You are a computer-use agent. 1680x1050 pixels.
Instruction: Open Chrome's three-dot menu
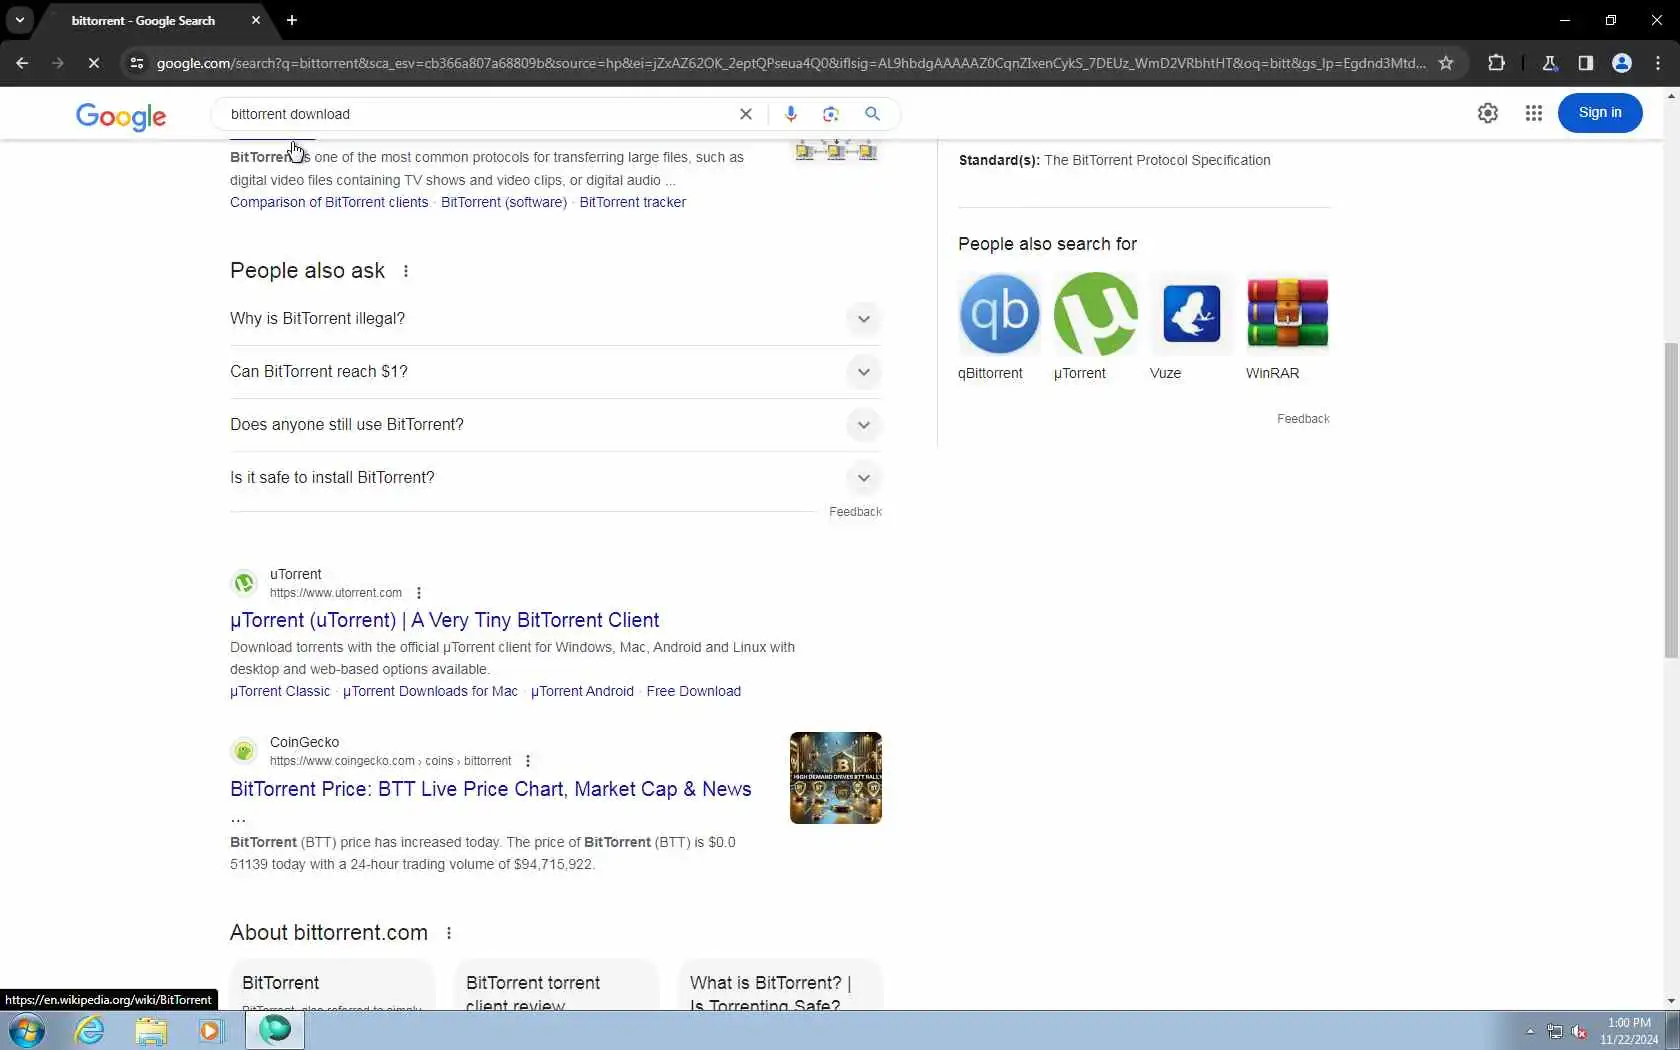[1658, 63]
